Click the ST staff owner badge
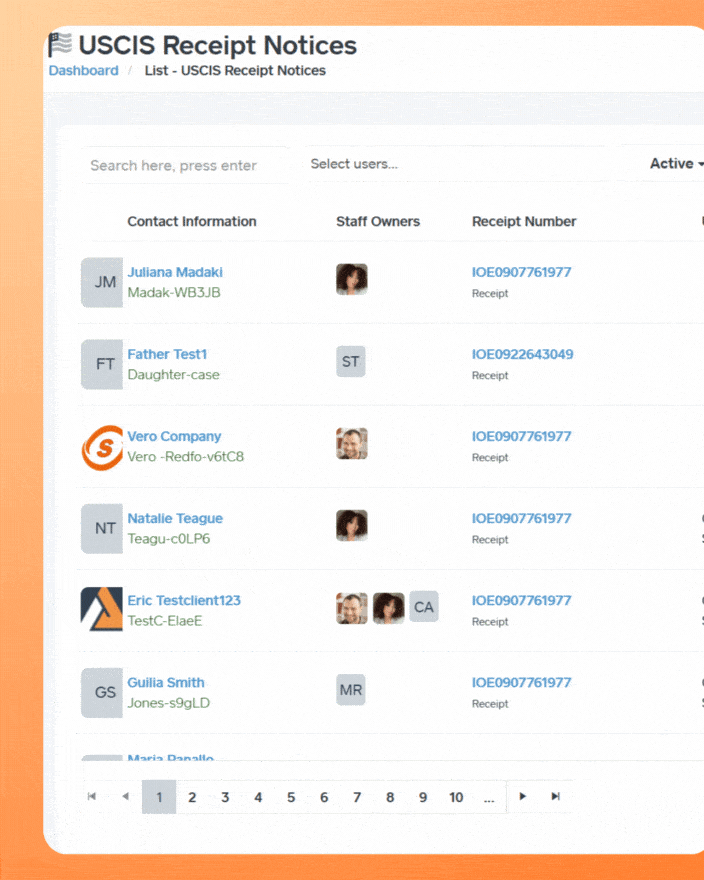 tap(350, 362)
